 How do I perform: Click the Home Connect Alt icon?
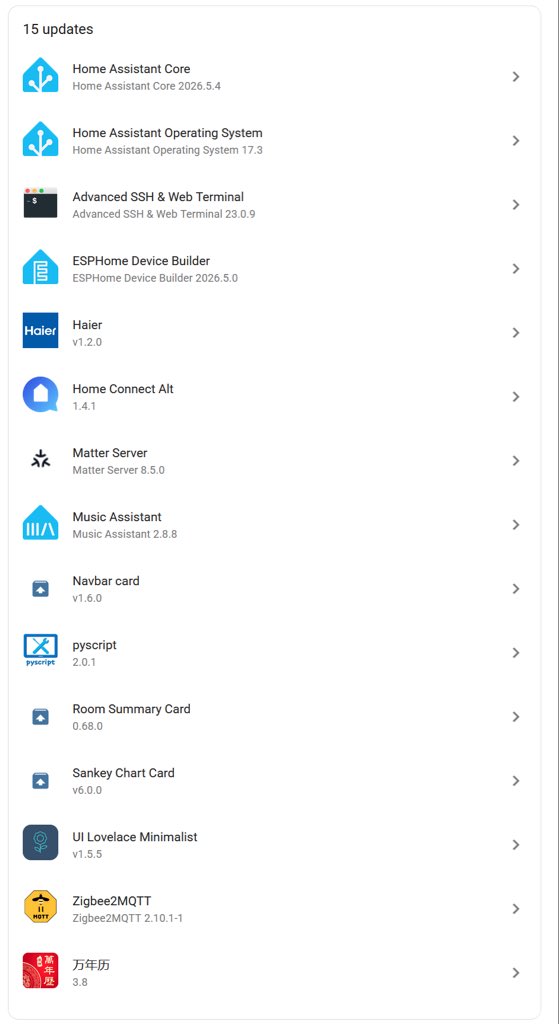[x=40, y=394]
